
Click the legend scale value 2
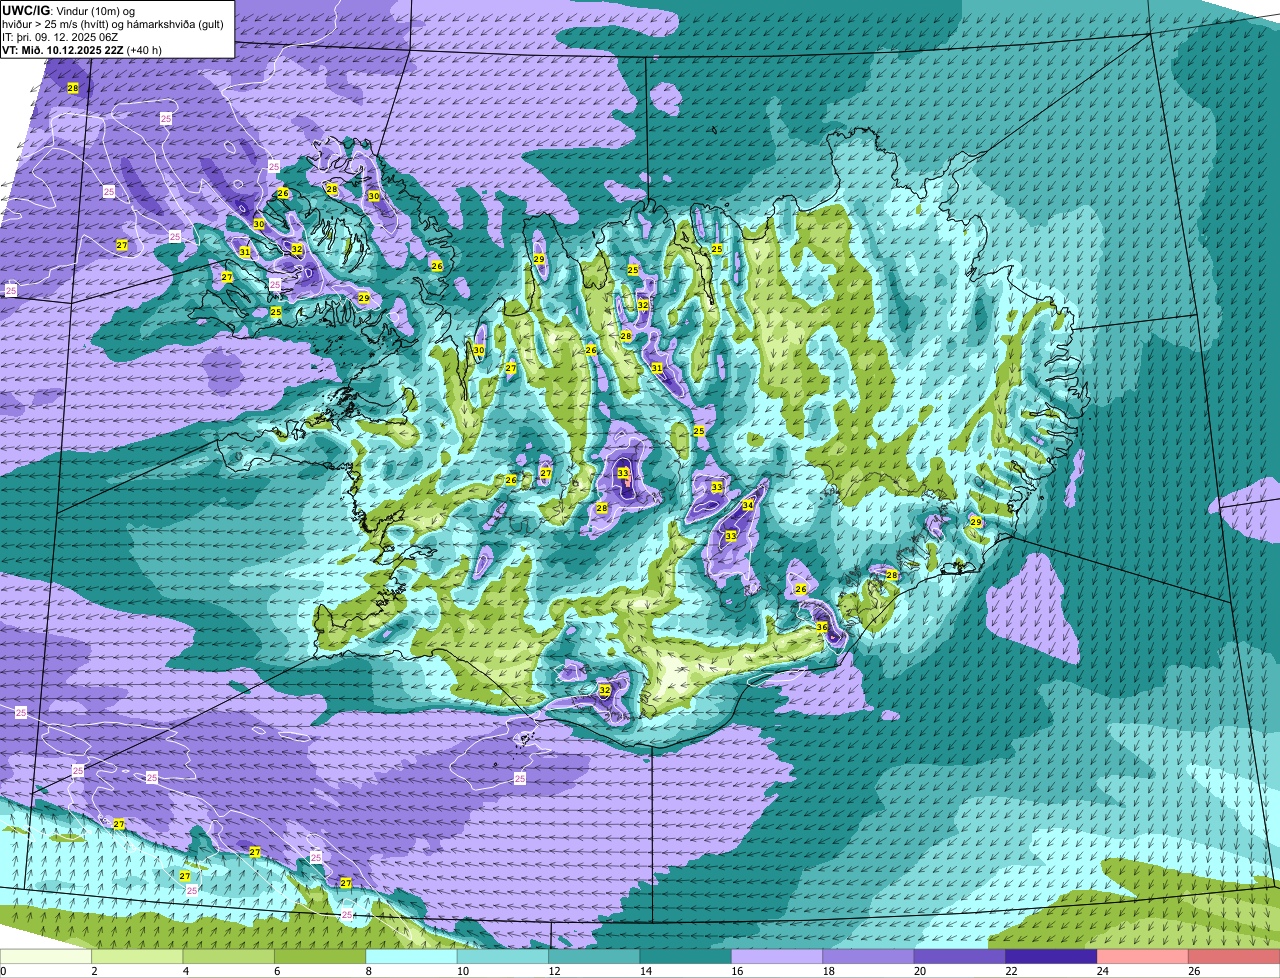(x=93, y=971)
